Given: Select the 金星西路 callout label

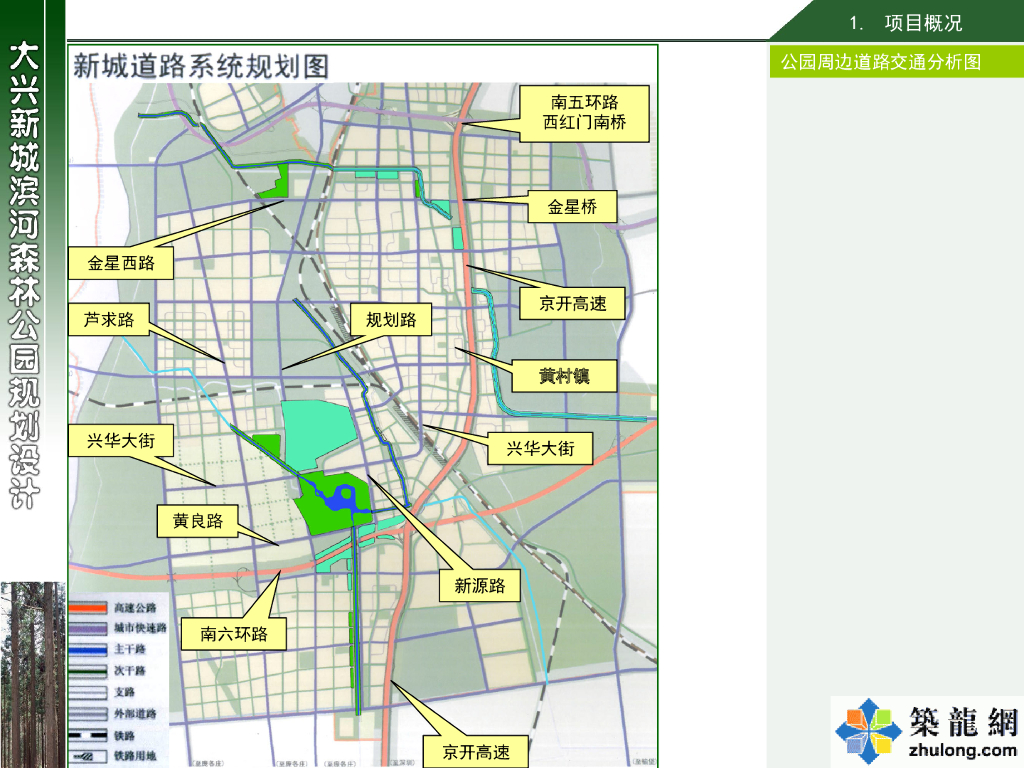Looking at the screenshot, I should point(121,263).
